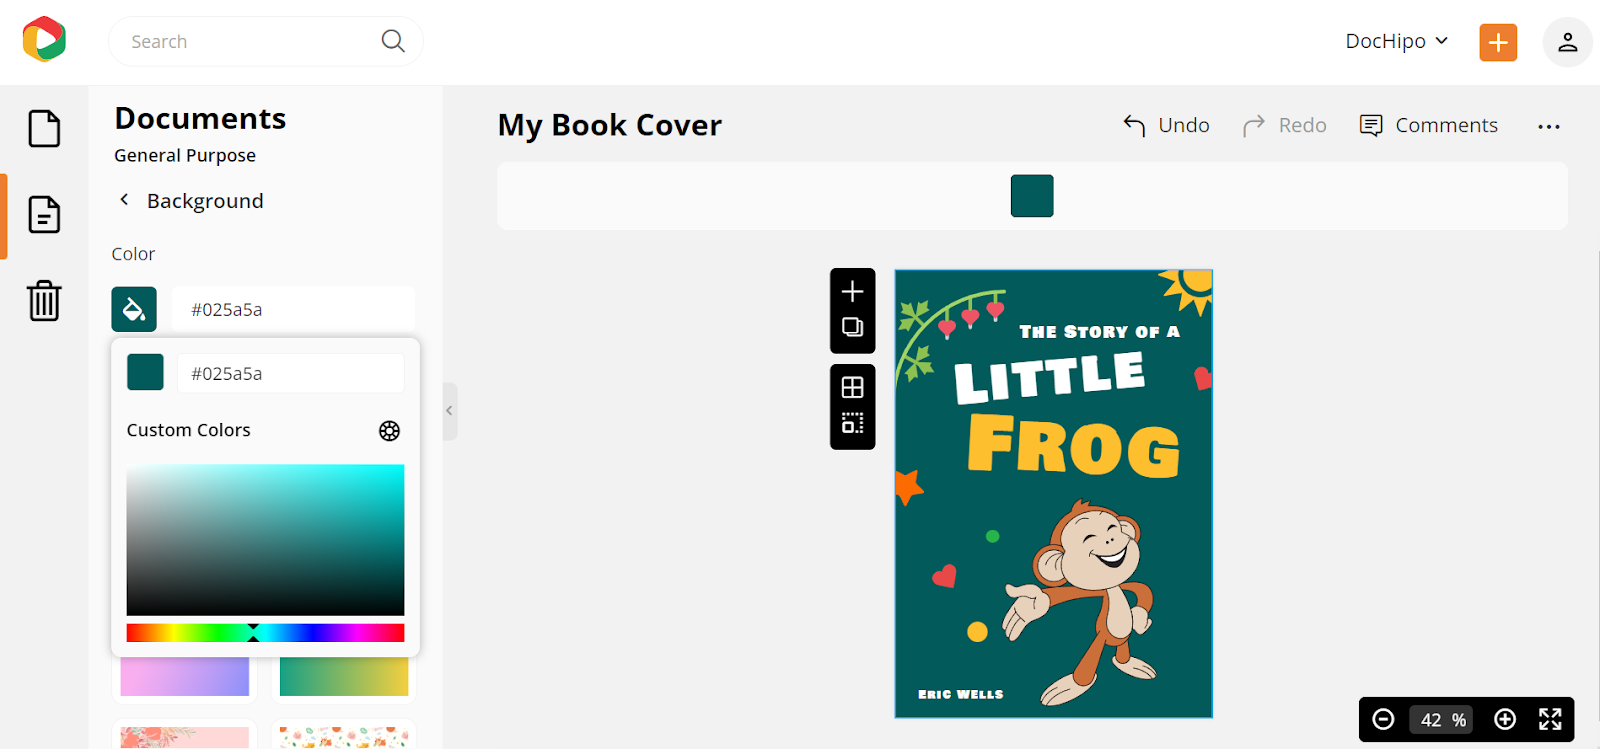The image size is (1600, 749).
Task: Duplicate the page using copy icon
Action: click(852, 328)
